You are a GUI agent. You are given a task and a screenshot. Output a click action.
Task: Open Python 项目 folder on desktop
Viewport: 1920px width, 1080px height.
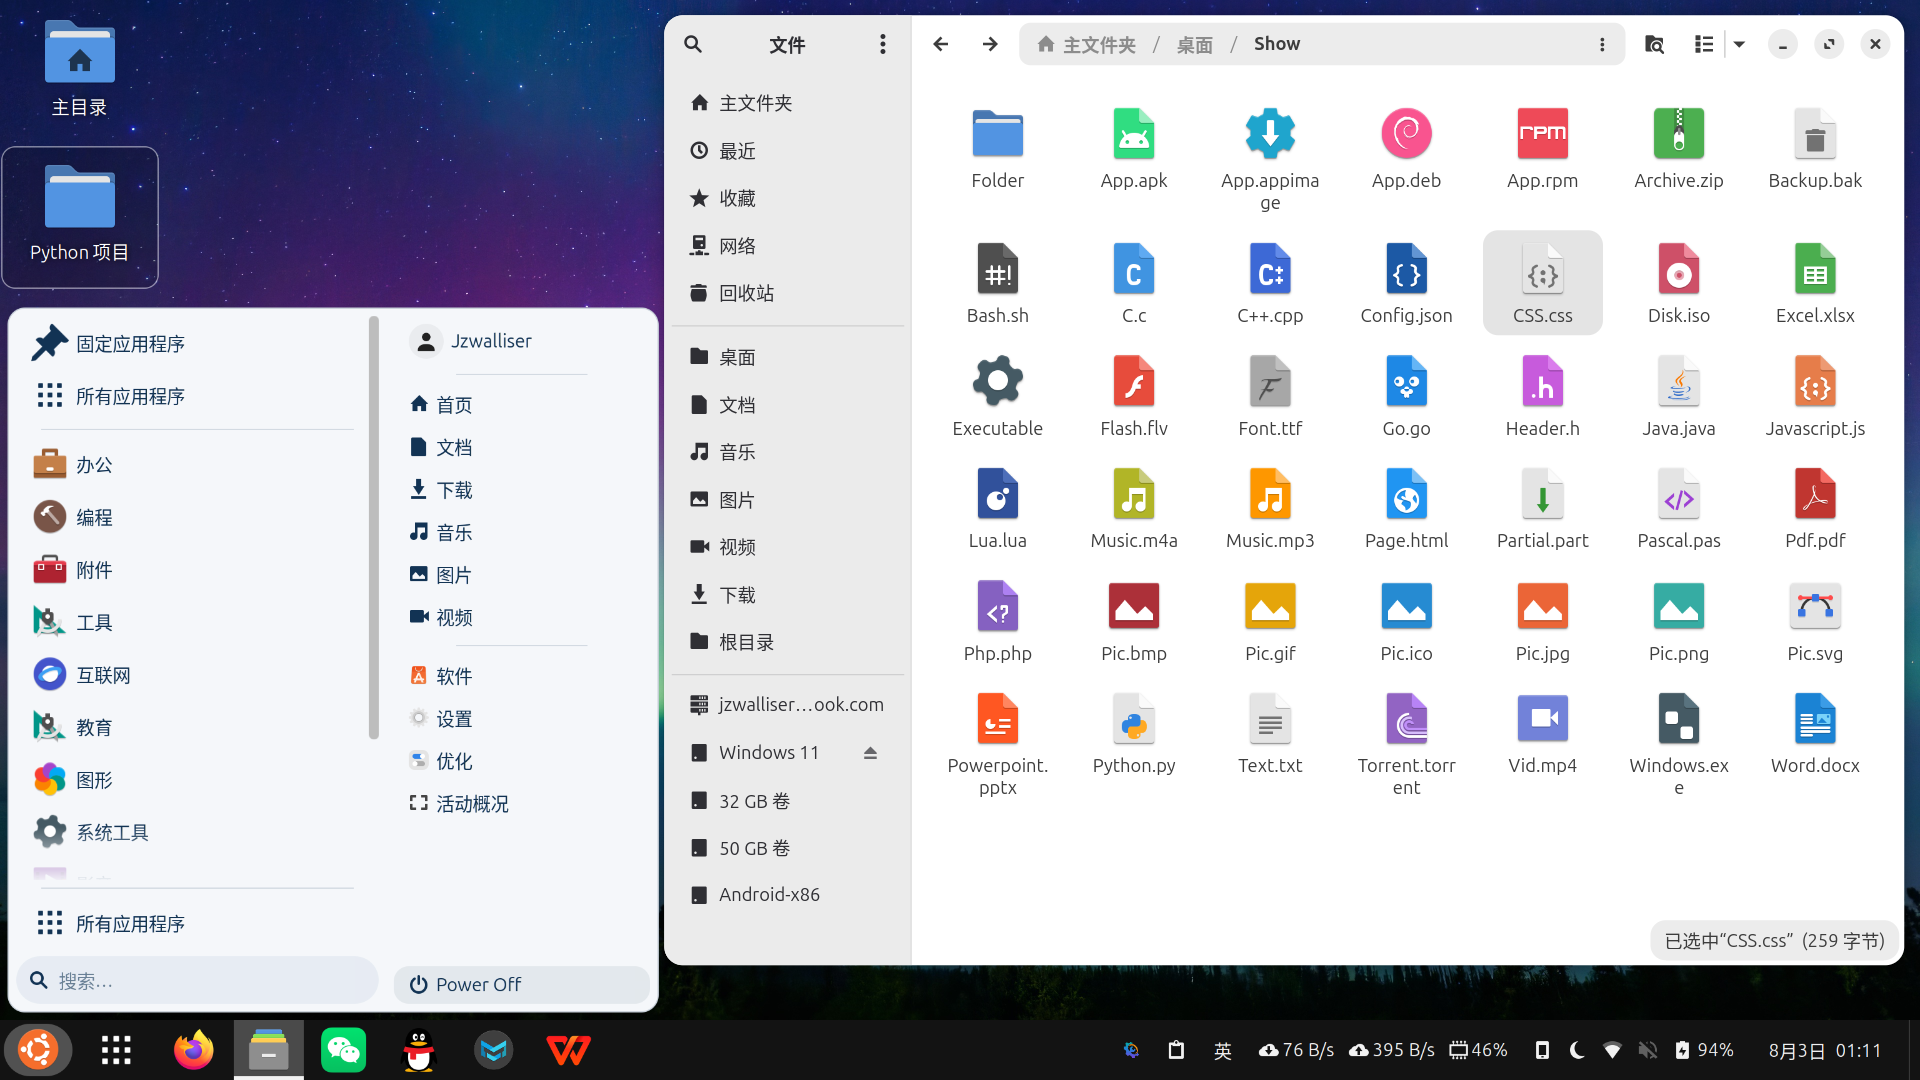pyautogui.click(x=80, y=216)
